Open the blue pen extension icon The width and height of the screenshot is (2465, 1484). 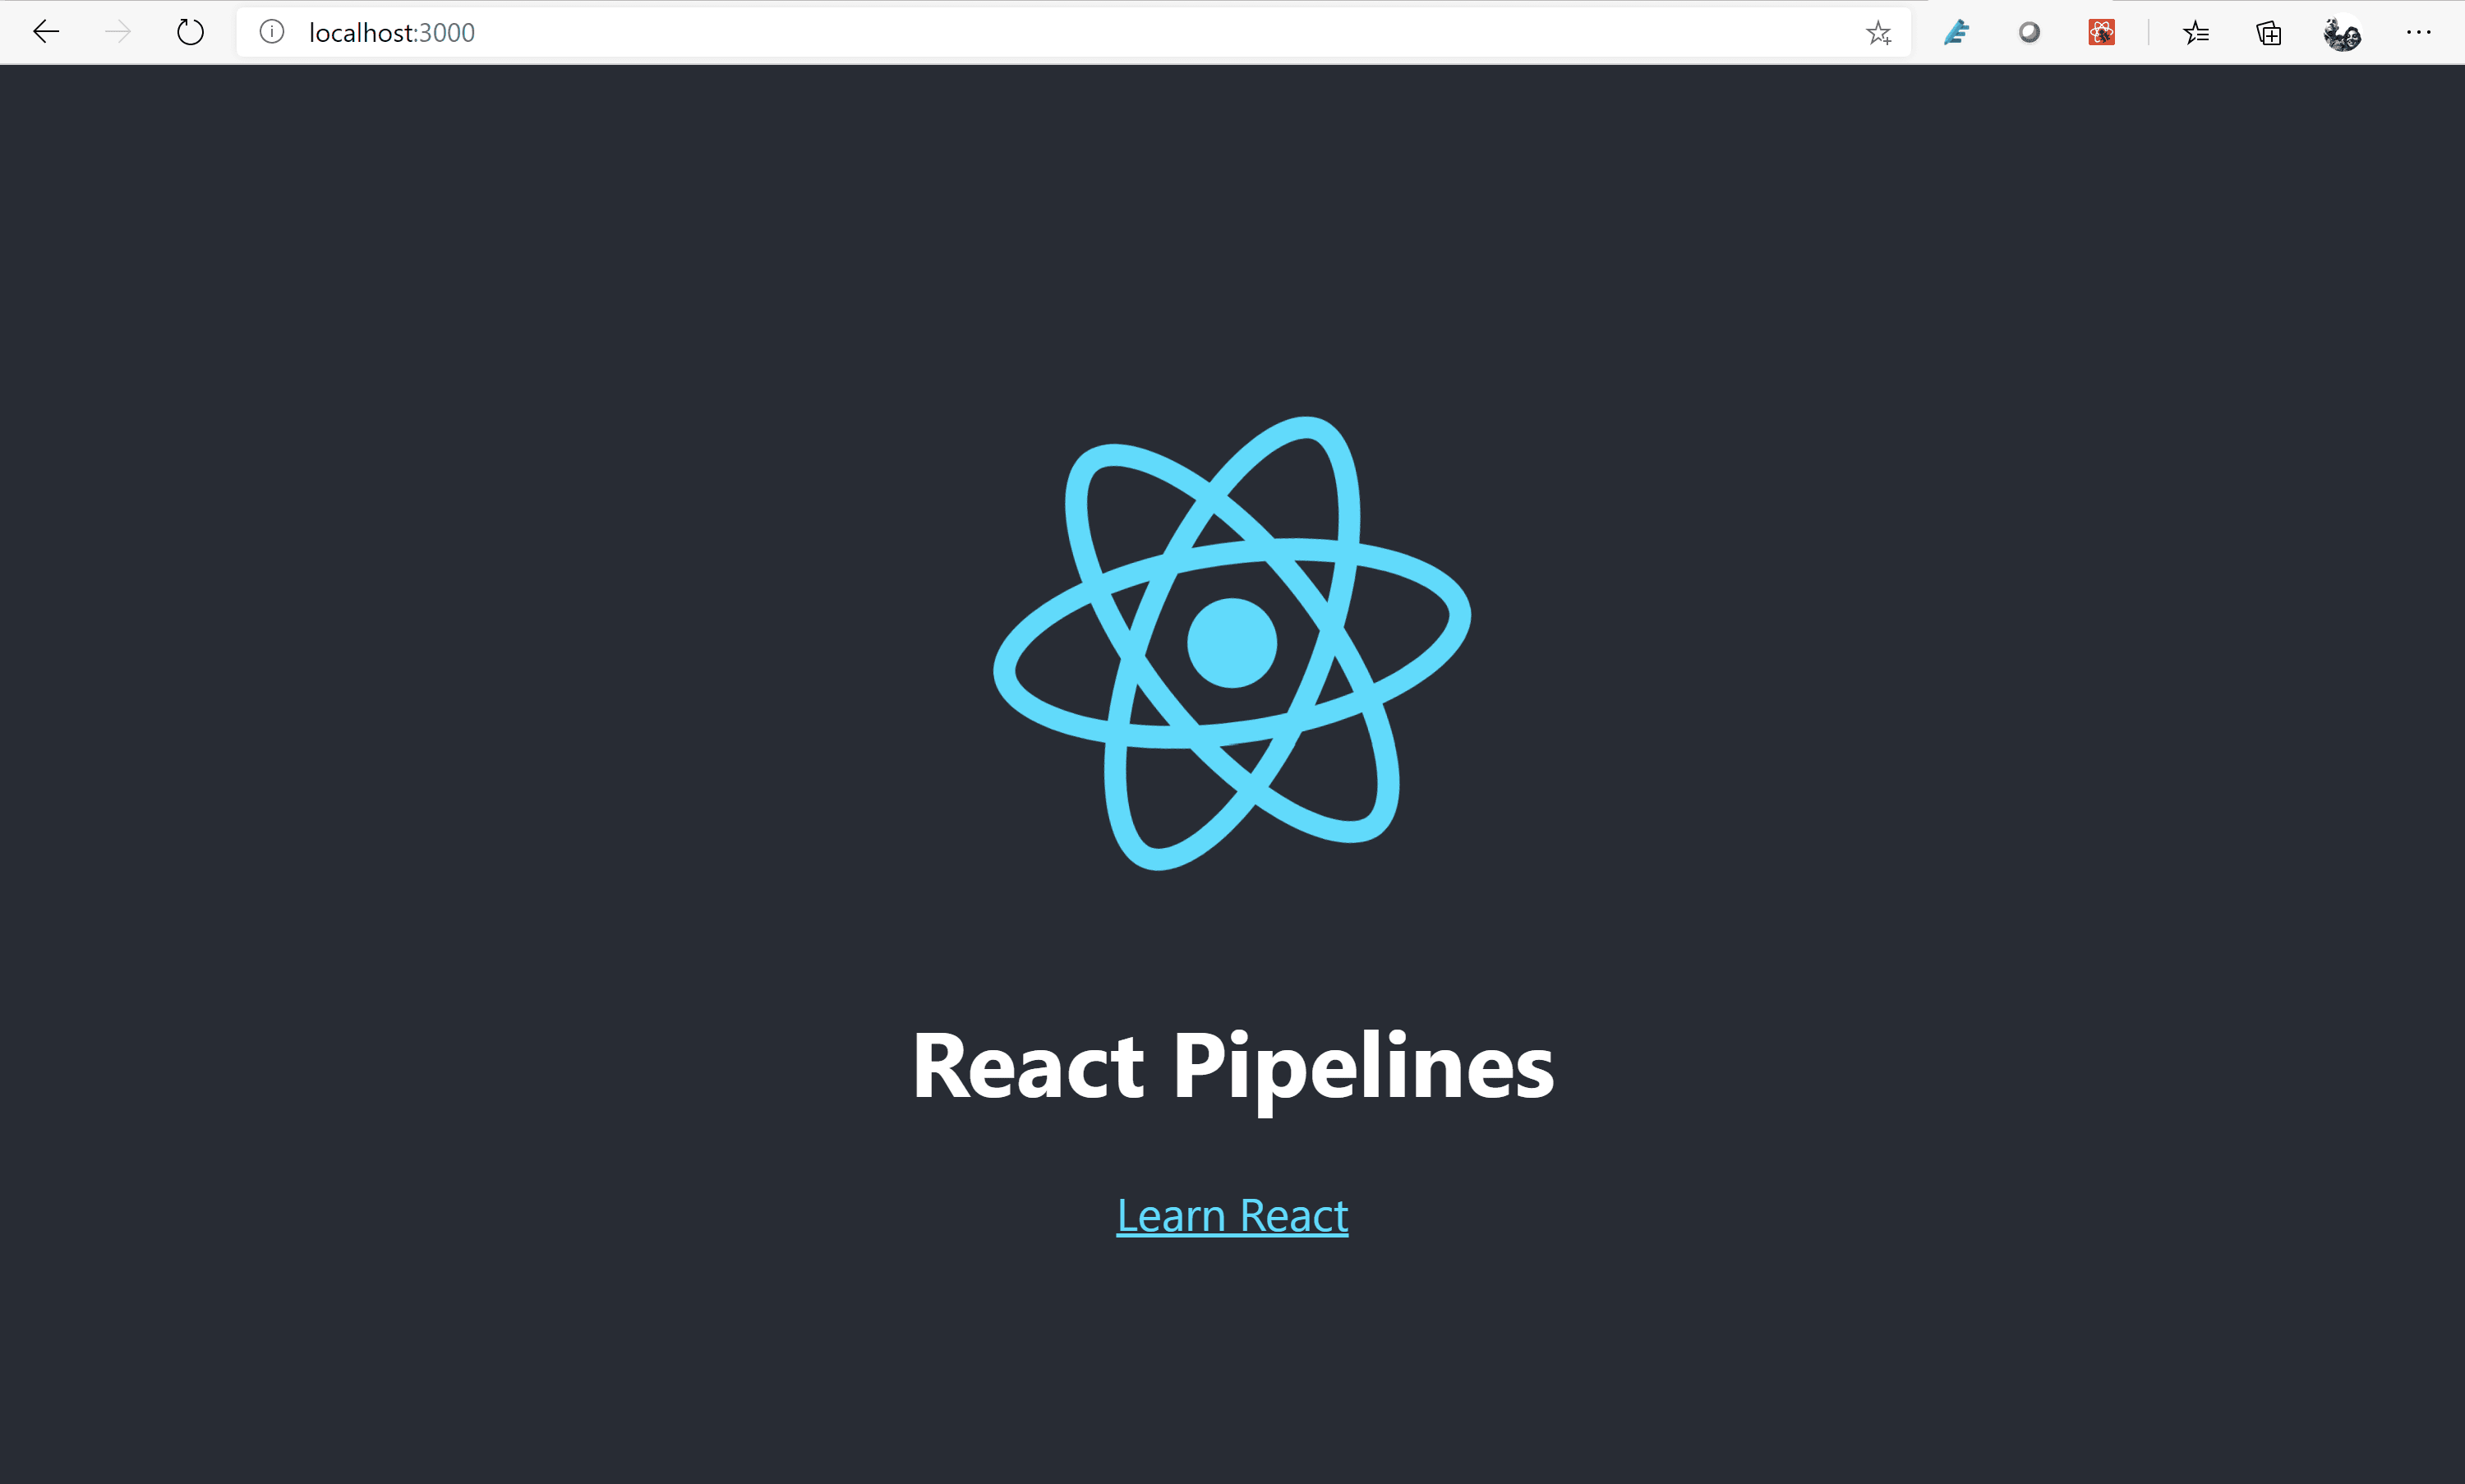point(1956,33)
